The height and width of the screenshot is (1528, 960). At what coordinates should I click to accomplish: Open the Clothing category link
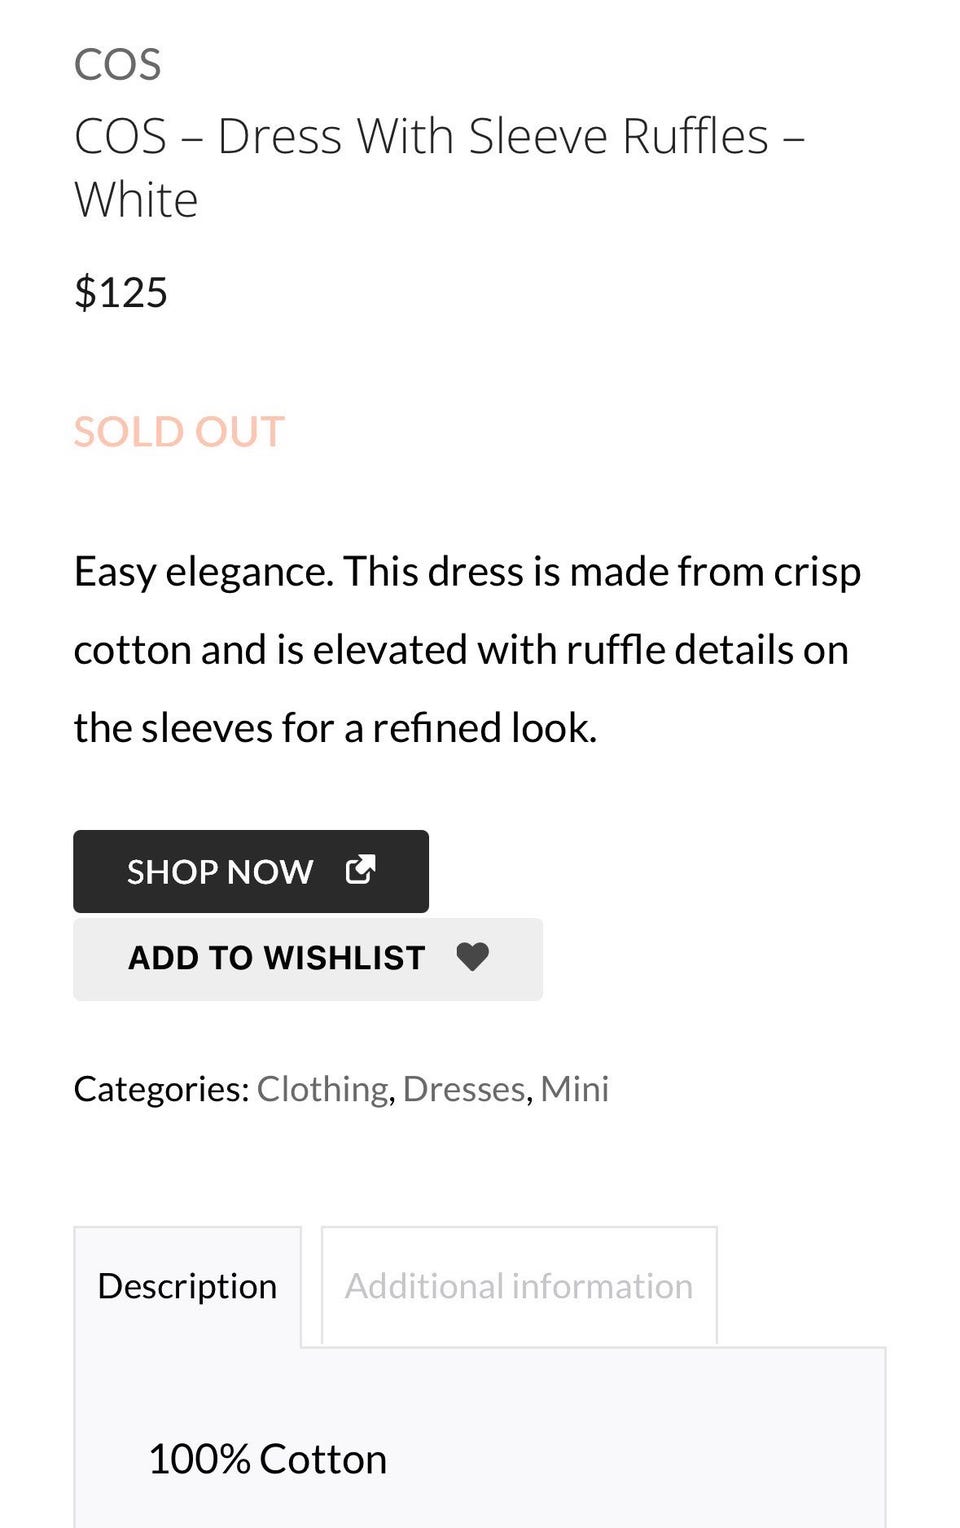[x=322, y=1089]
